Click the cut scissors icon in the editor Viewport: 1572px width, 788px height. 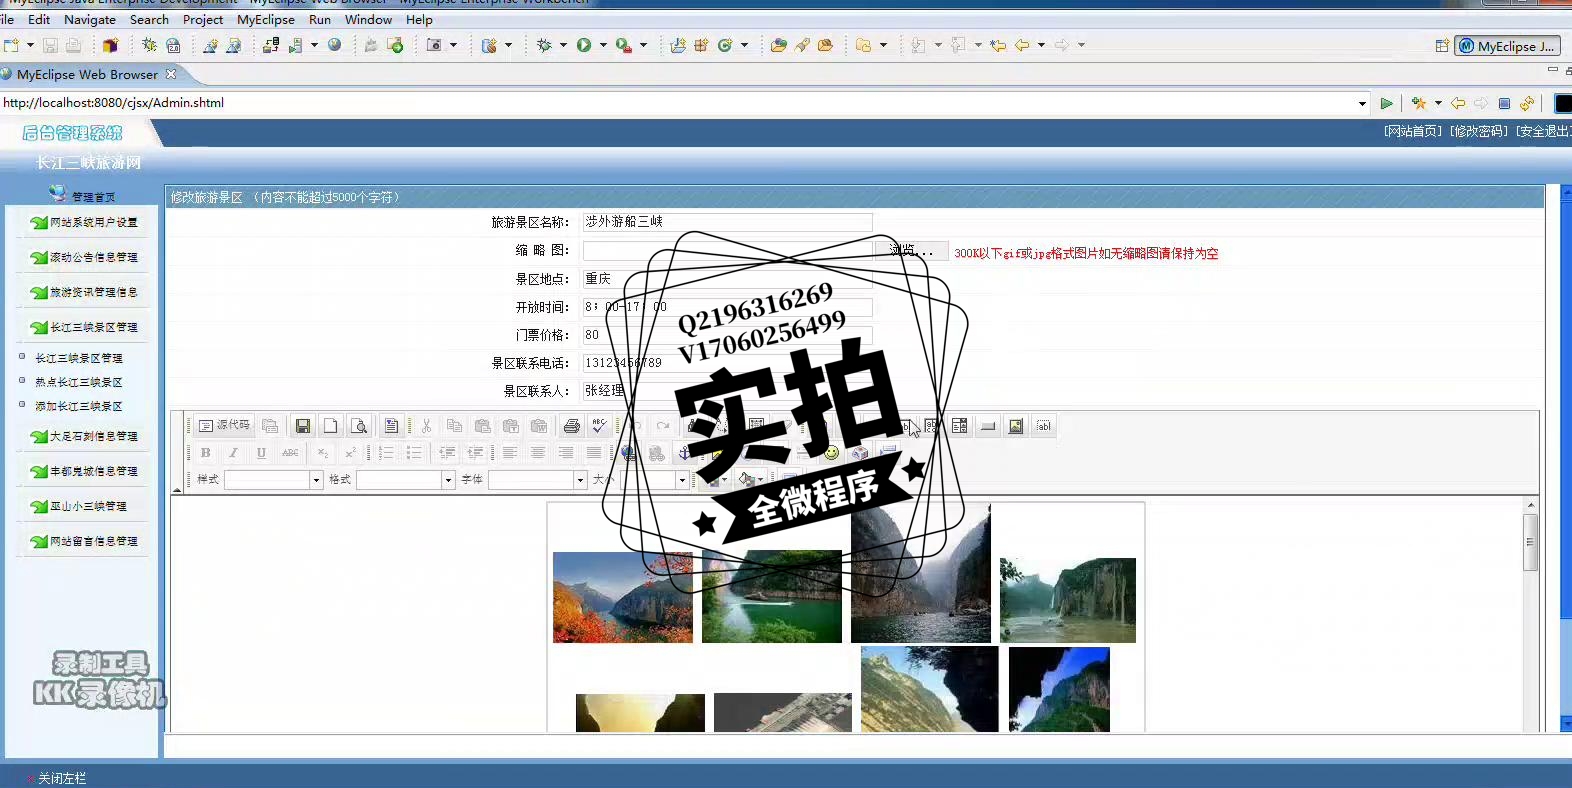pyautogui.click(x=426, y=426)
